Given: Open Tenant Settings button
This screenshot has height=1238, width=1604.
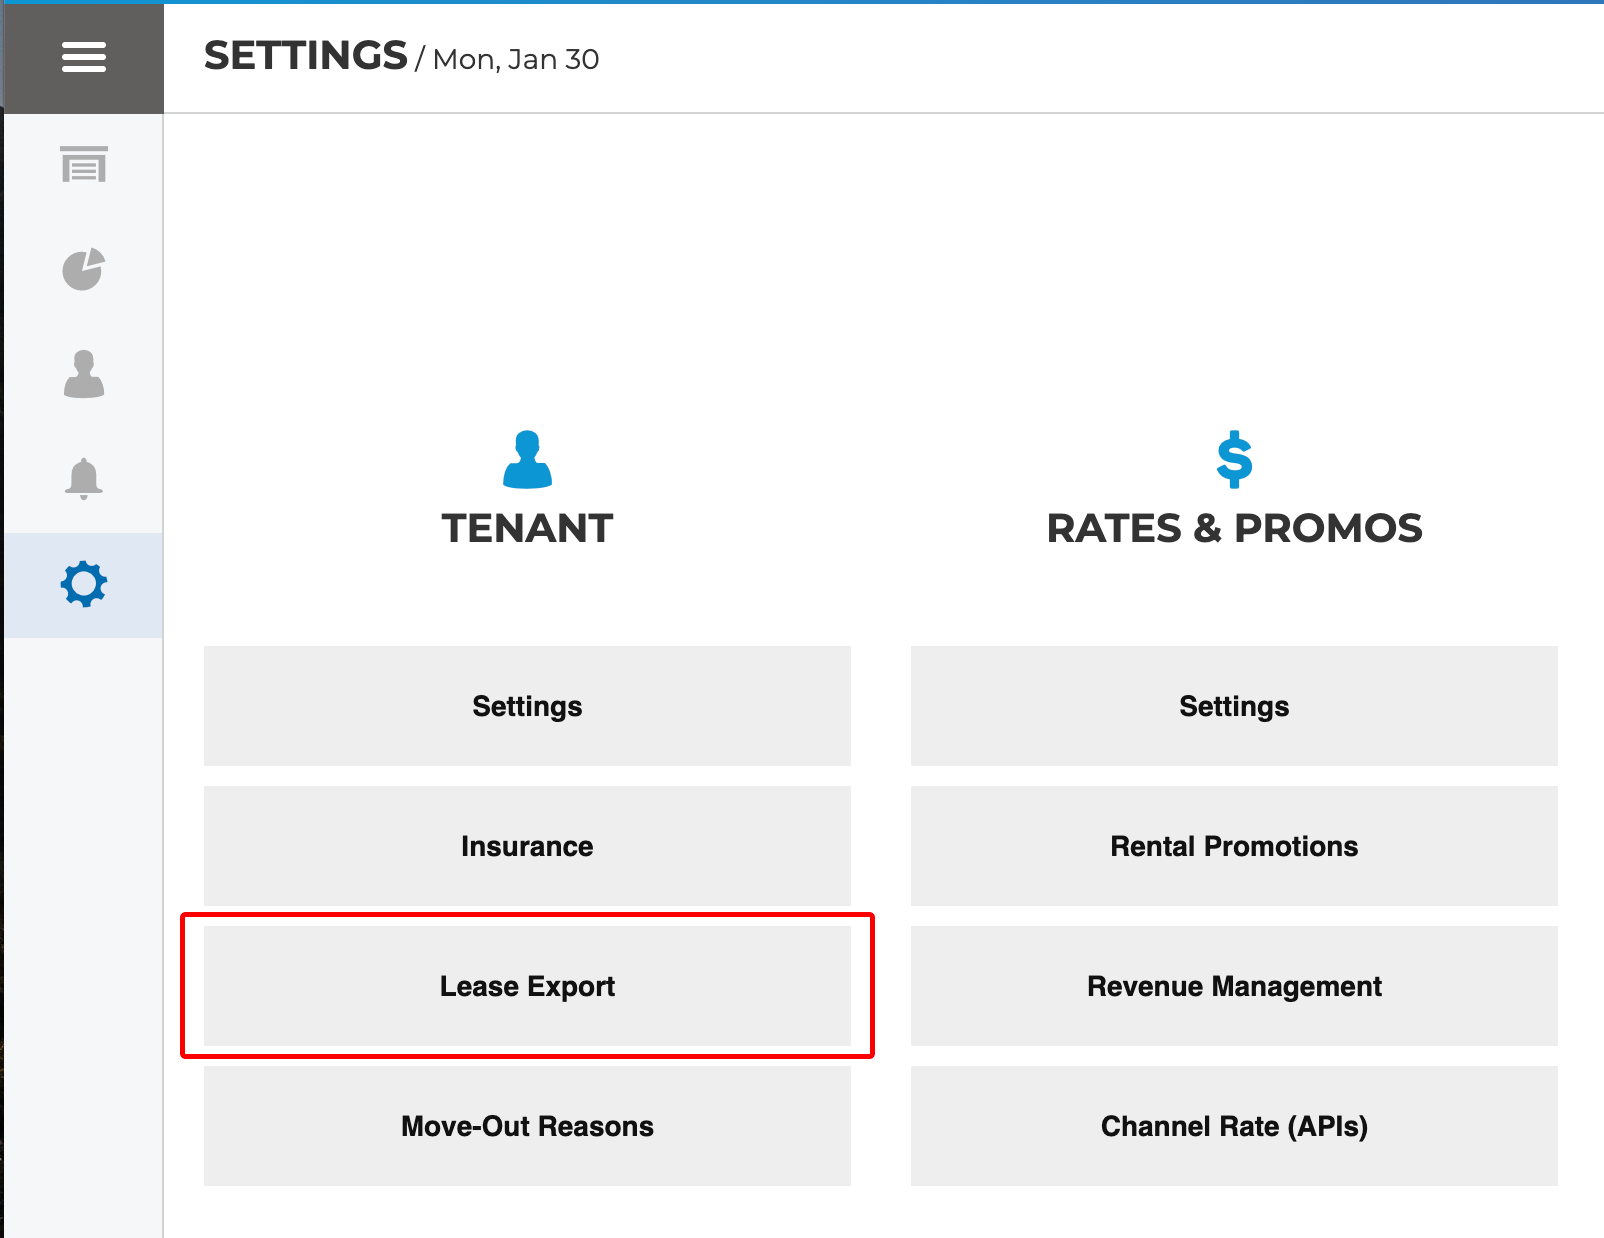Looking at the screenshot, I should click(x=527, y=706).
